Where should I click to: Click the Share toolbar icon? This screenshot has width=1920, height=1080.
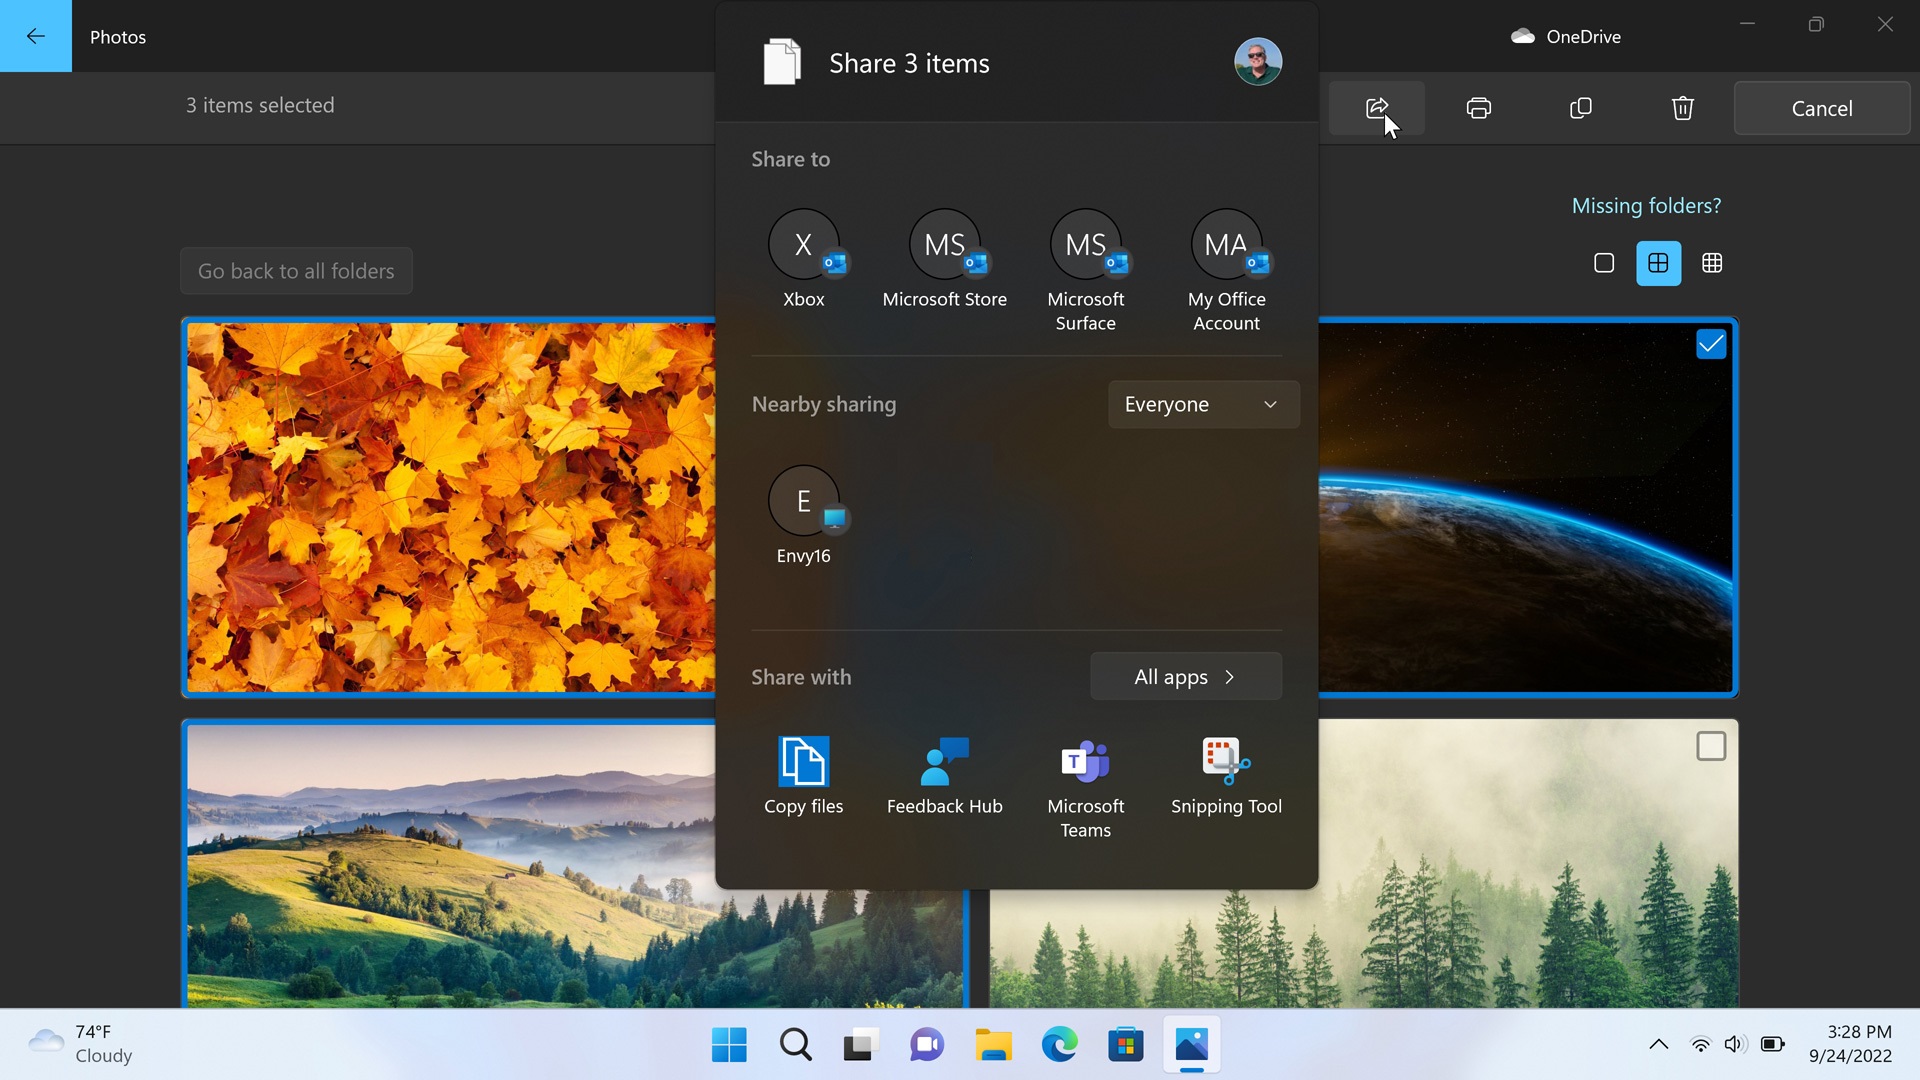pyautogui.click(x=1376, y=108)
